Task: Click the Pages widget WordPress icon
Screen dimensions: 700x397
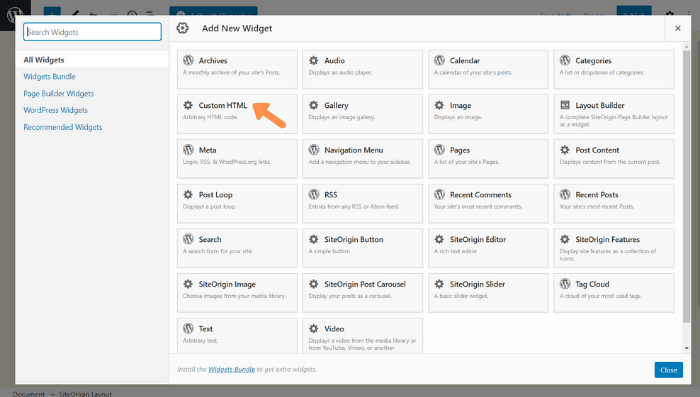Action: coord(439,150)
